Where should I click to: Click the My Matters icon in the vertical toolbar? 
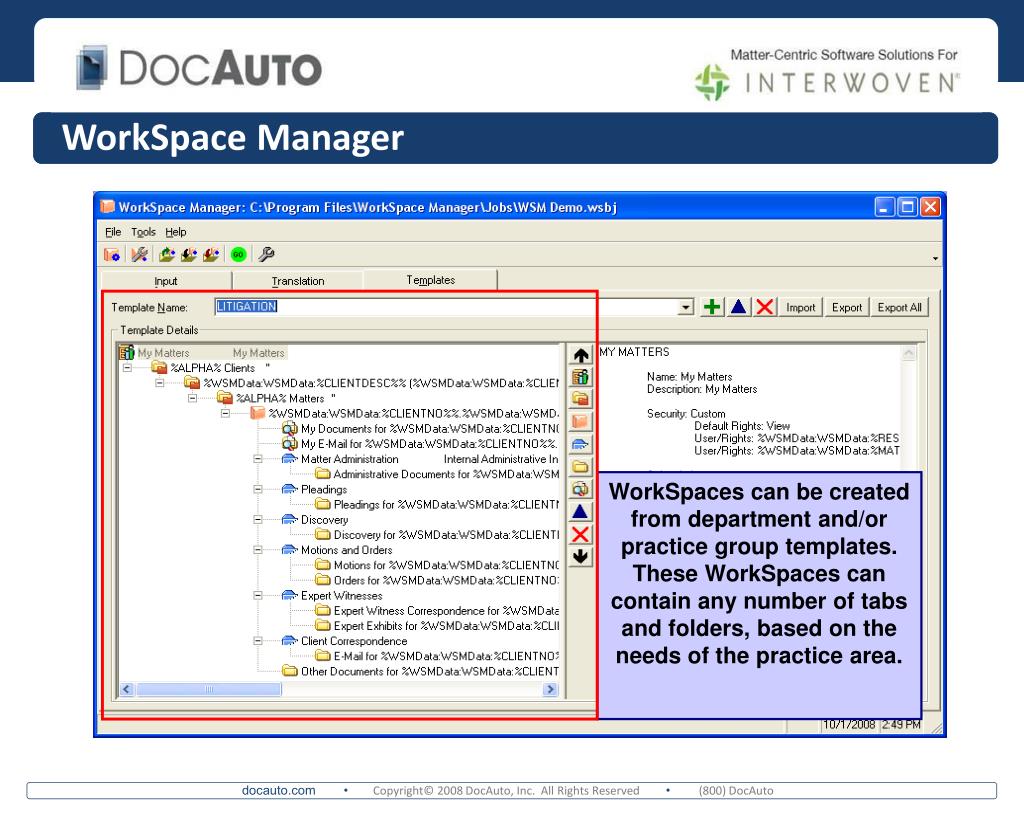[581, 377]
